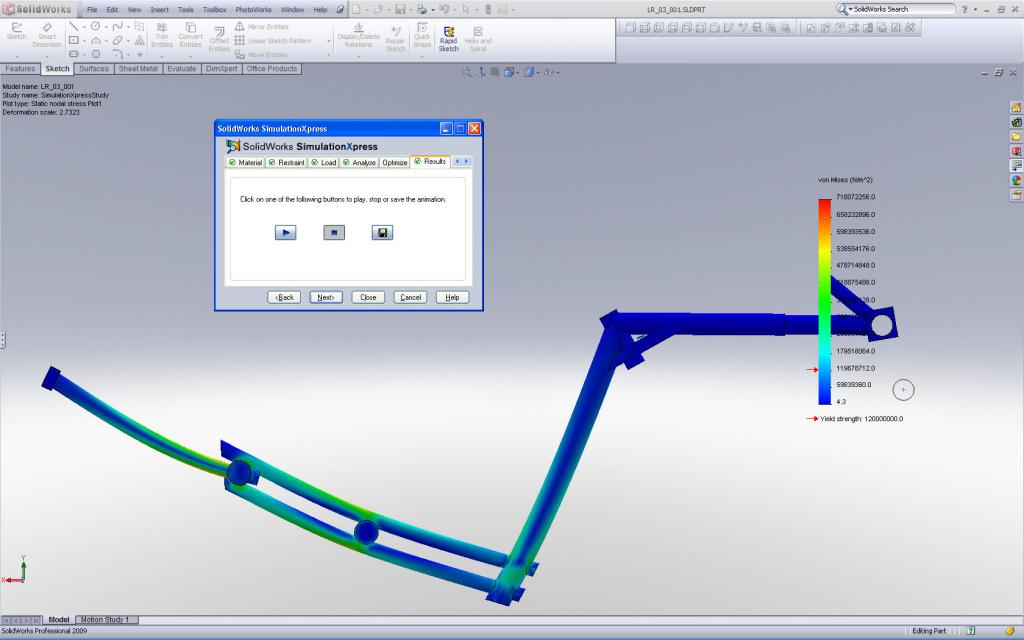Click the Sketch tool in the ribbon
Image resolution: width=1024 pixels, height=640 pixels.
click(16, 31)
